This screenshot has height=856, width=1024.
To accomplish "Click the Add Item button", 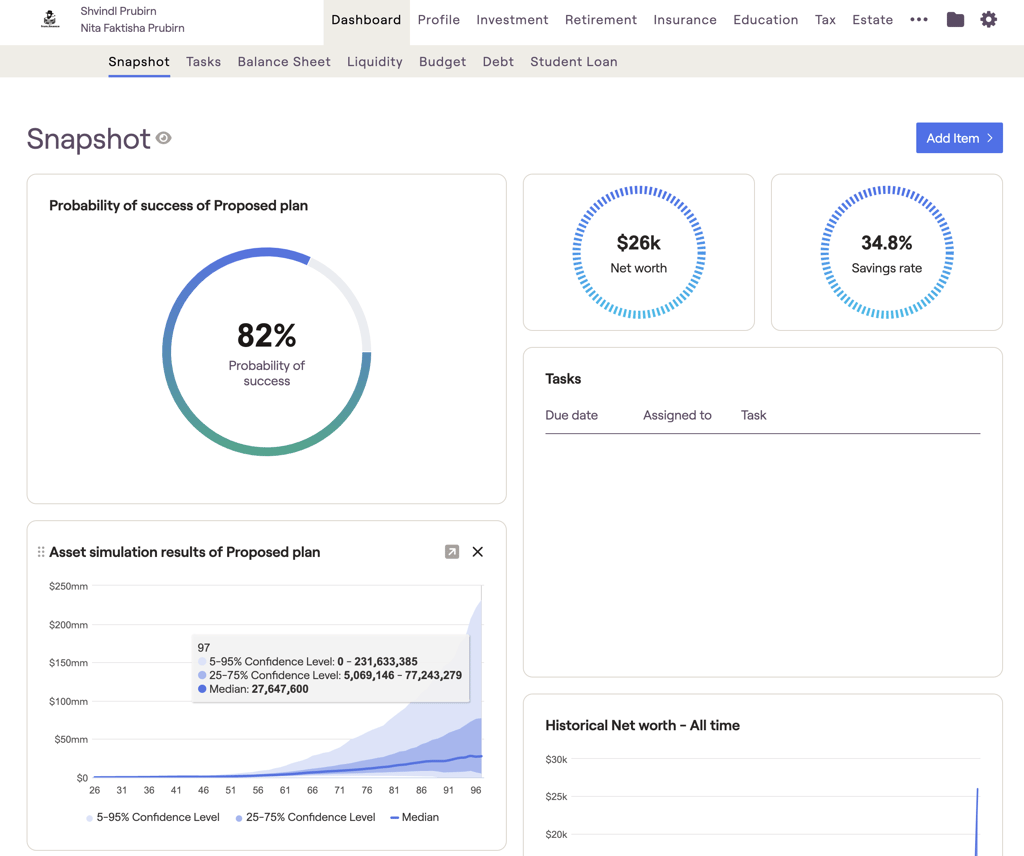I will [x=958, y=138].
